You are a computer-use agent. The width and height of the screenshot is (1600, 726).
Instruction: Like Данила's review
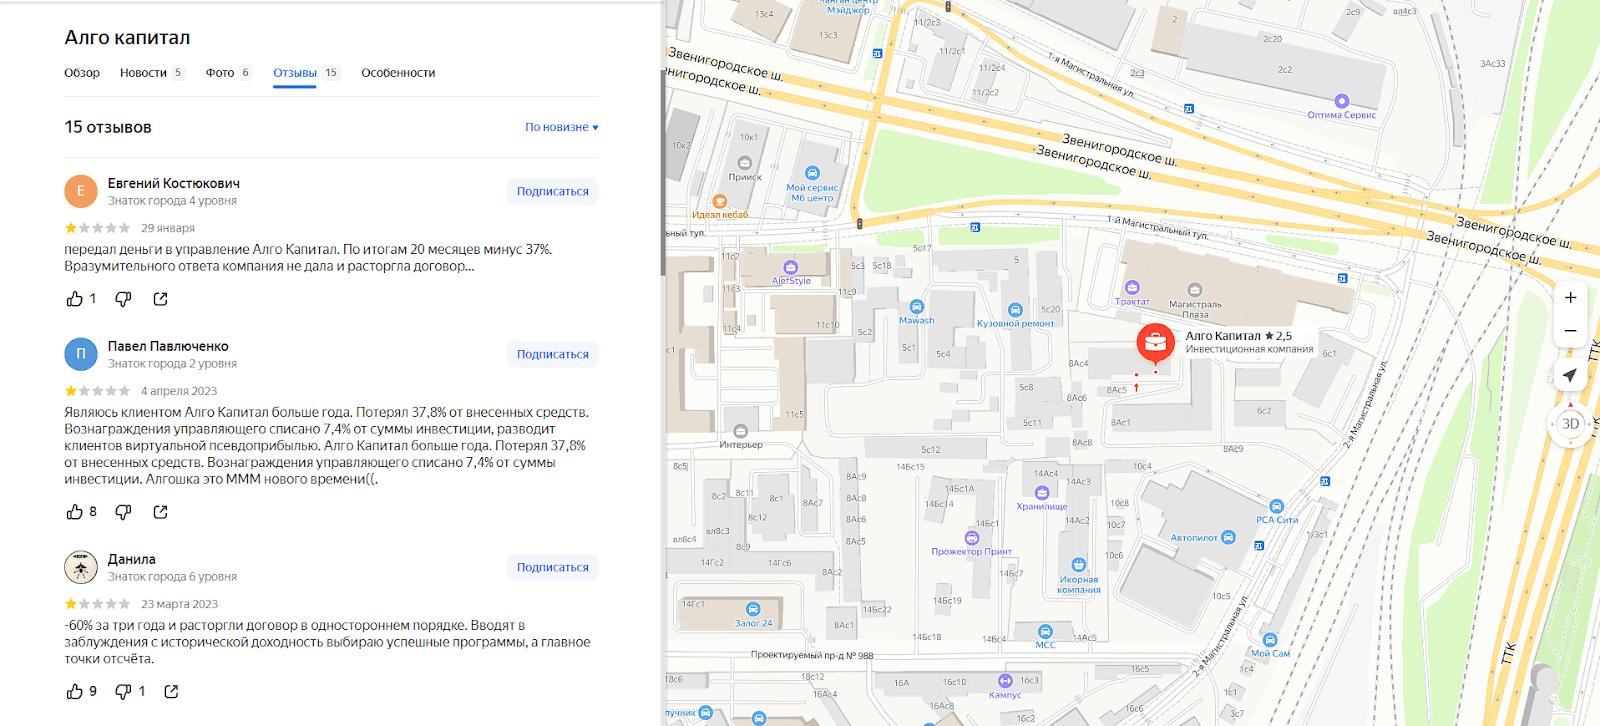[75, 692]
